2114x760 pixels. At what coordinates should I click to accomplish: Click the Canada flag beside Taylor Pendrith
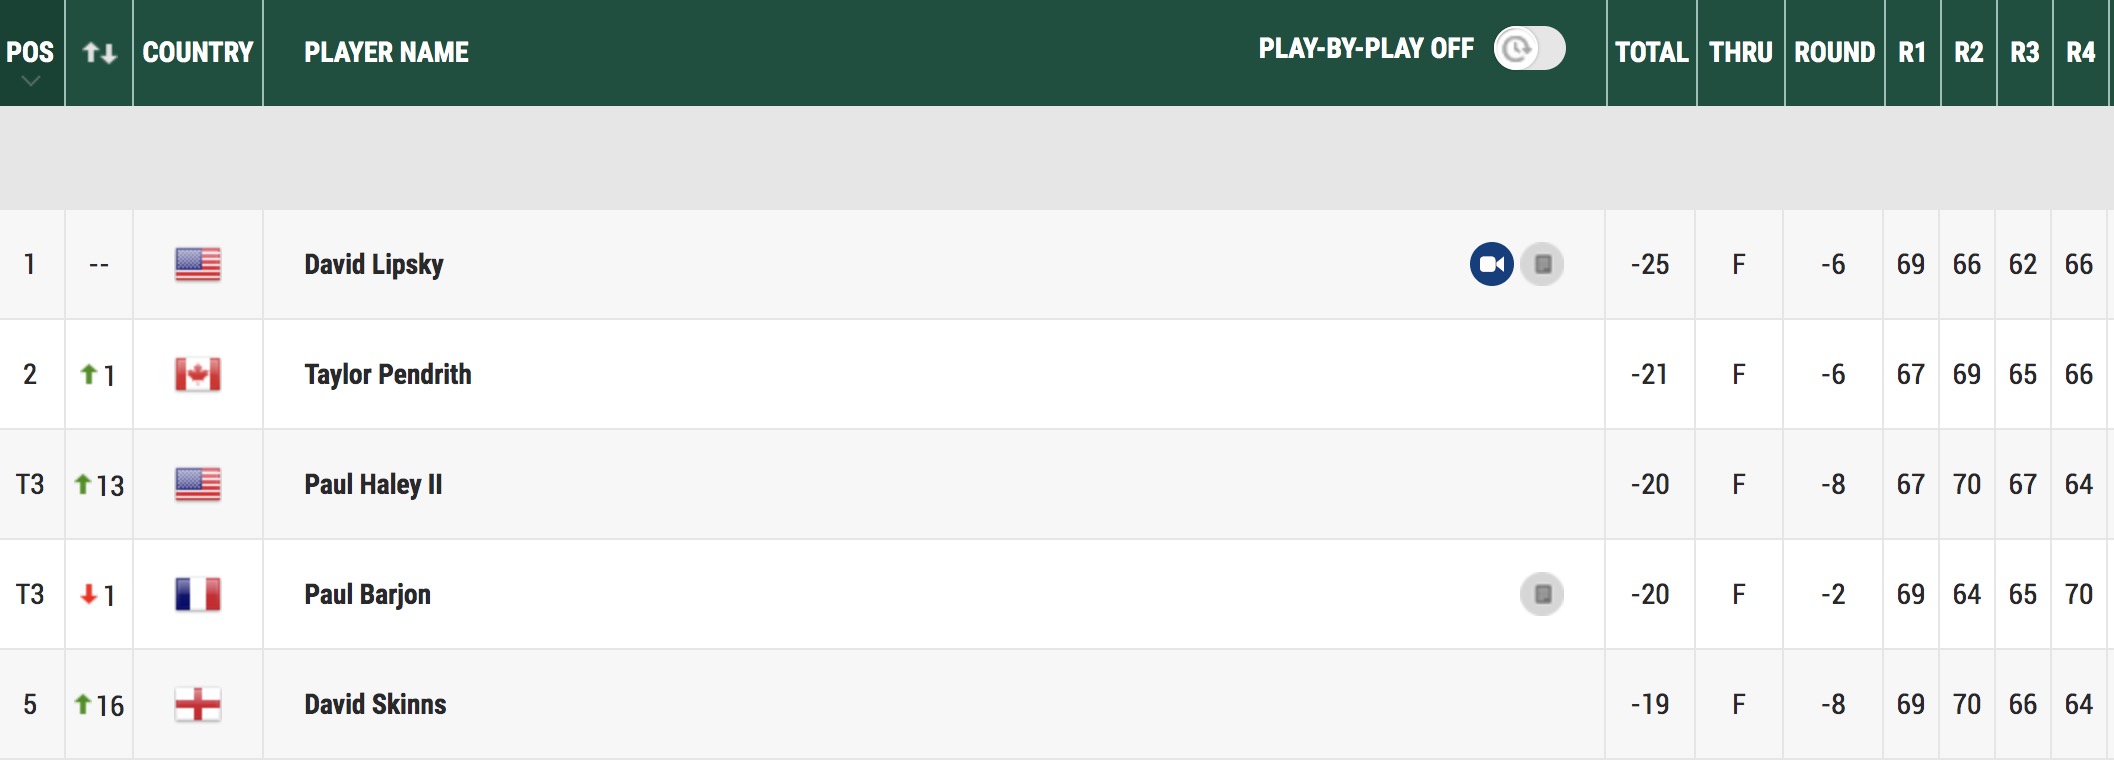pyautogui.click(x=198, y=374)
